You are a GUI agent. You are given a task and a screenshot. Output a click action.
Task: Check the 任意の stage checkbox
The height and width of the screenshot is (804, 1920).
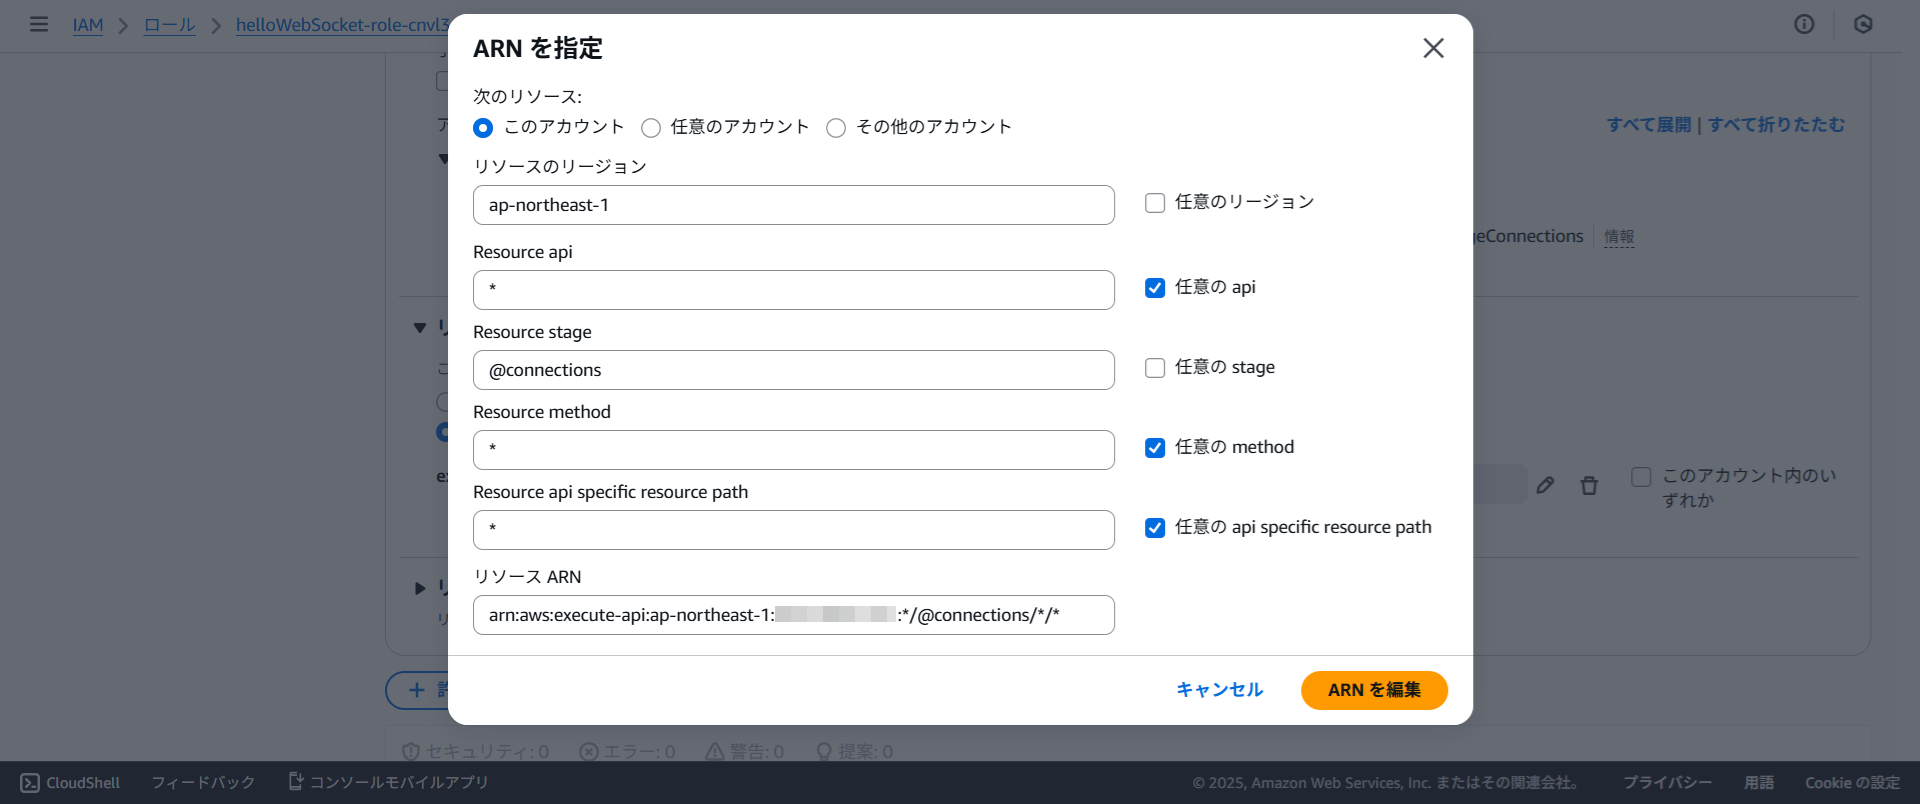click(1155, 368)
